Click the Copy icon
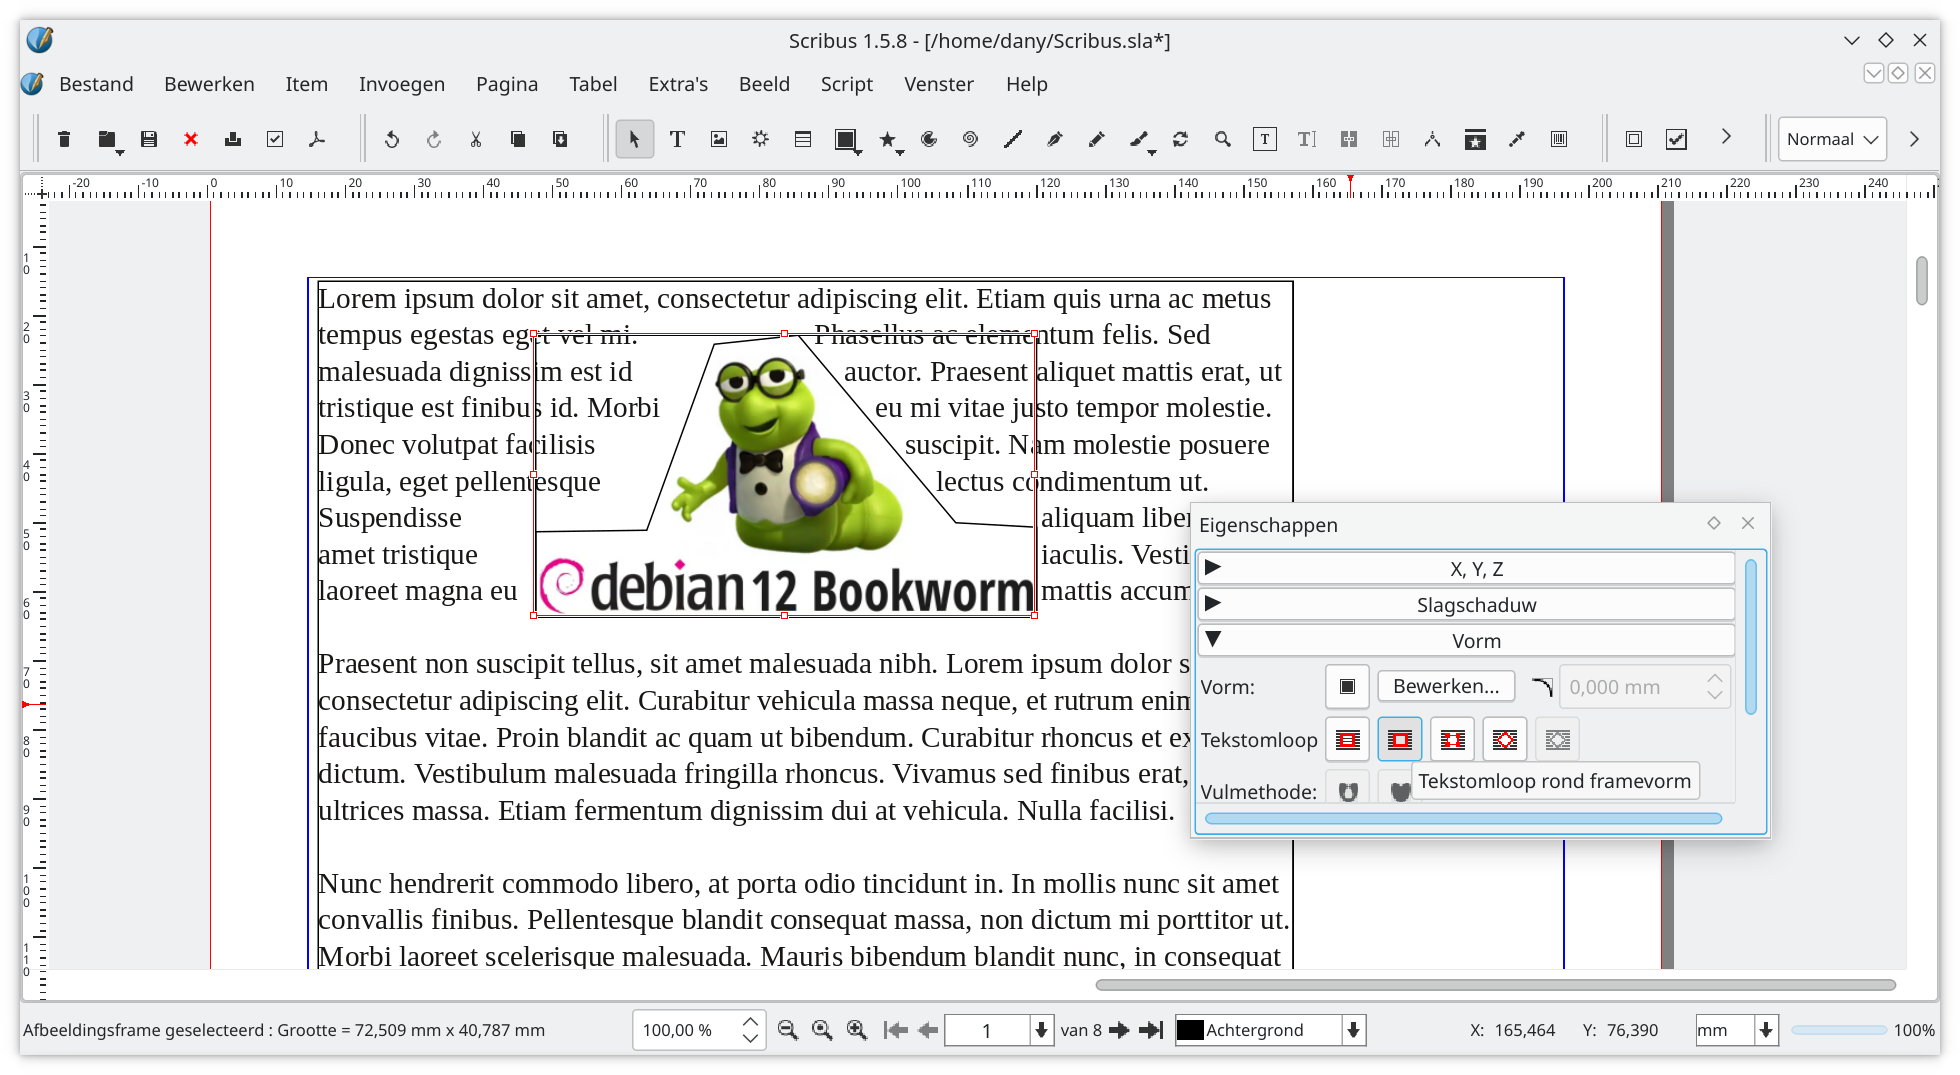 518,139
